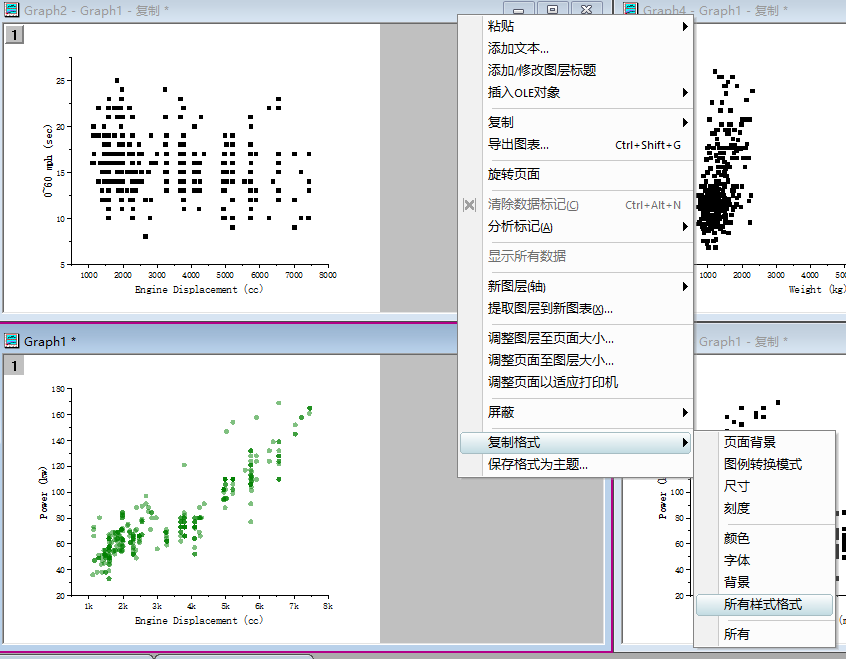
Task: Expand the 插入OLE对象 submenu
Action: (x=685, y=93)
